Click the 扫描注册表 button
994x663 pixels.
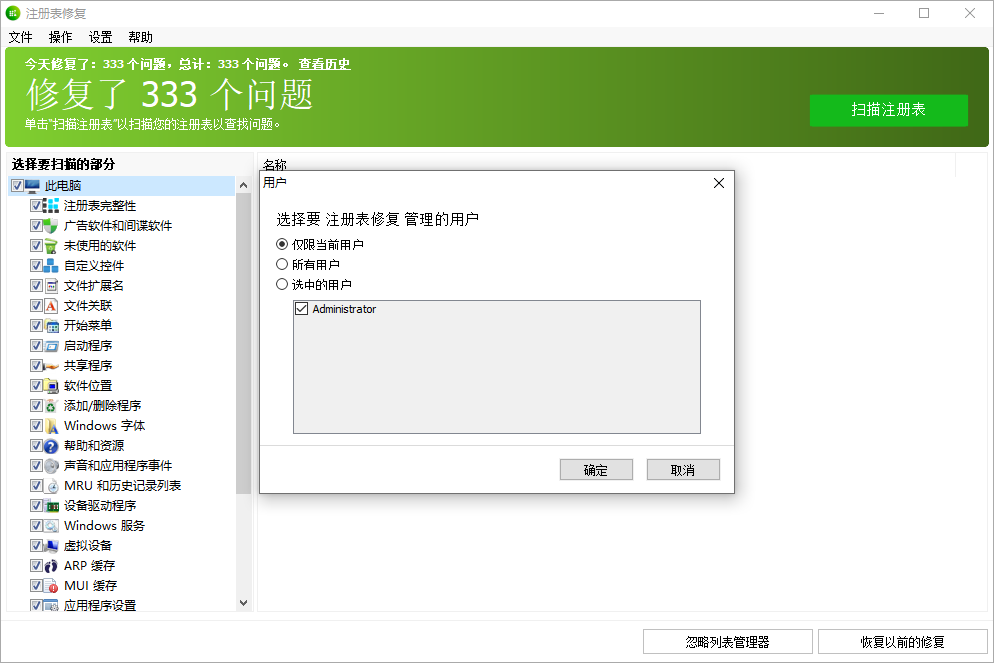(x=888, y=110)
